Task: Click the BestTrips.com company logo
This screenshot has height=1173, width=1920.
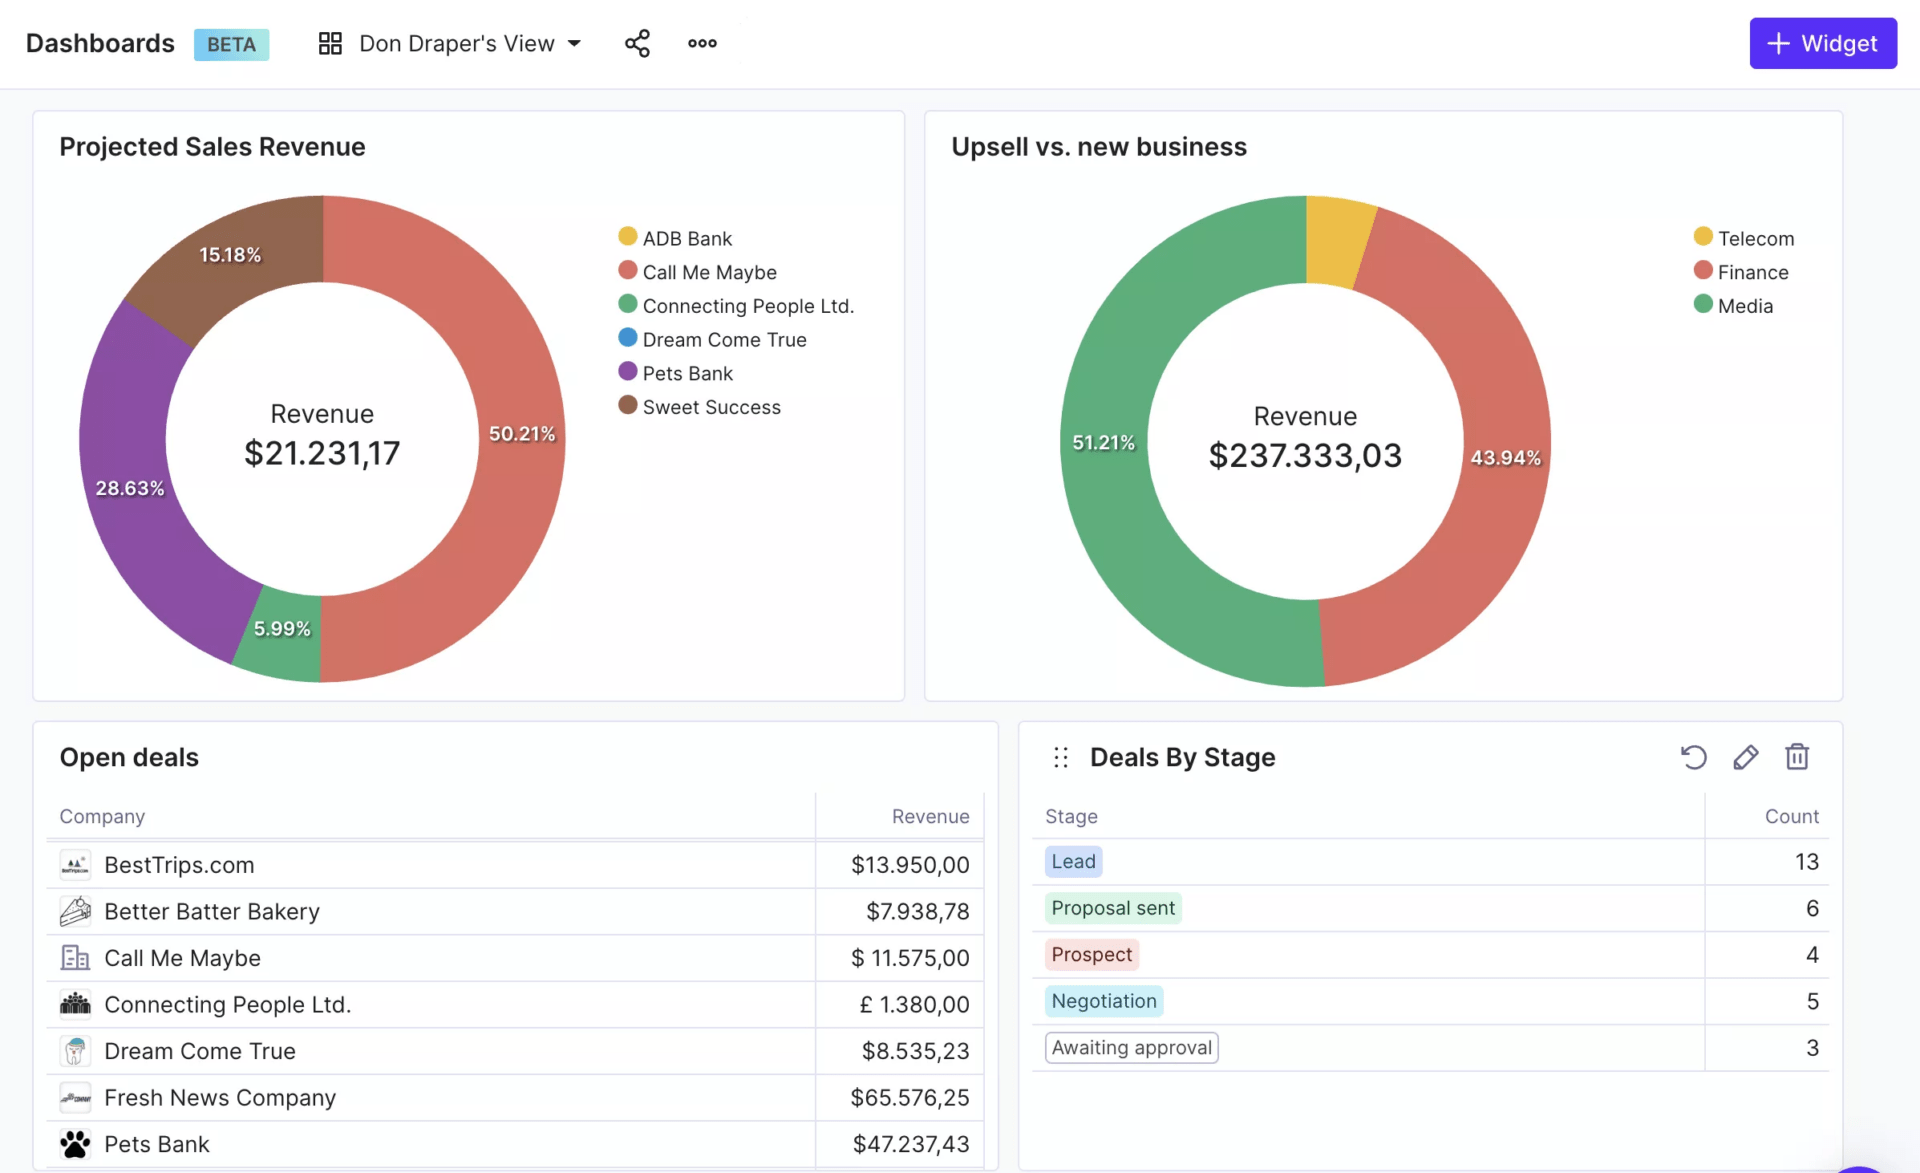Action: click(x=75, y=864)
